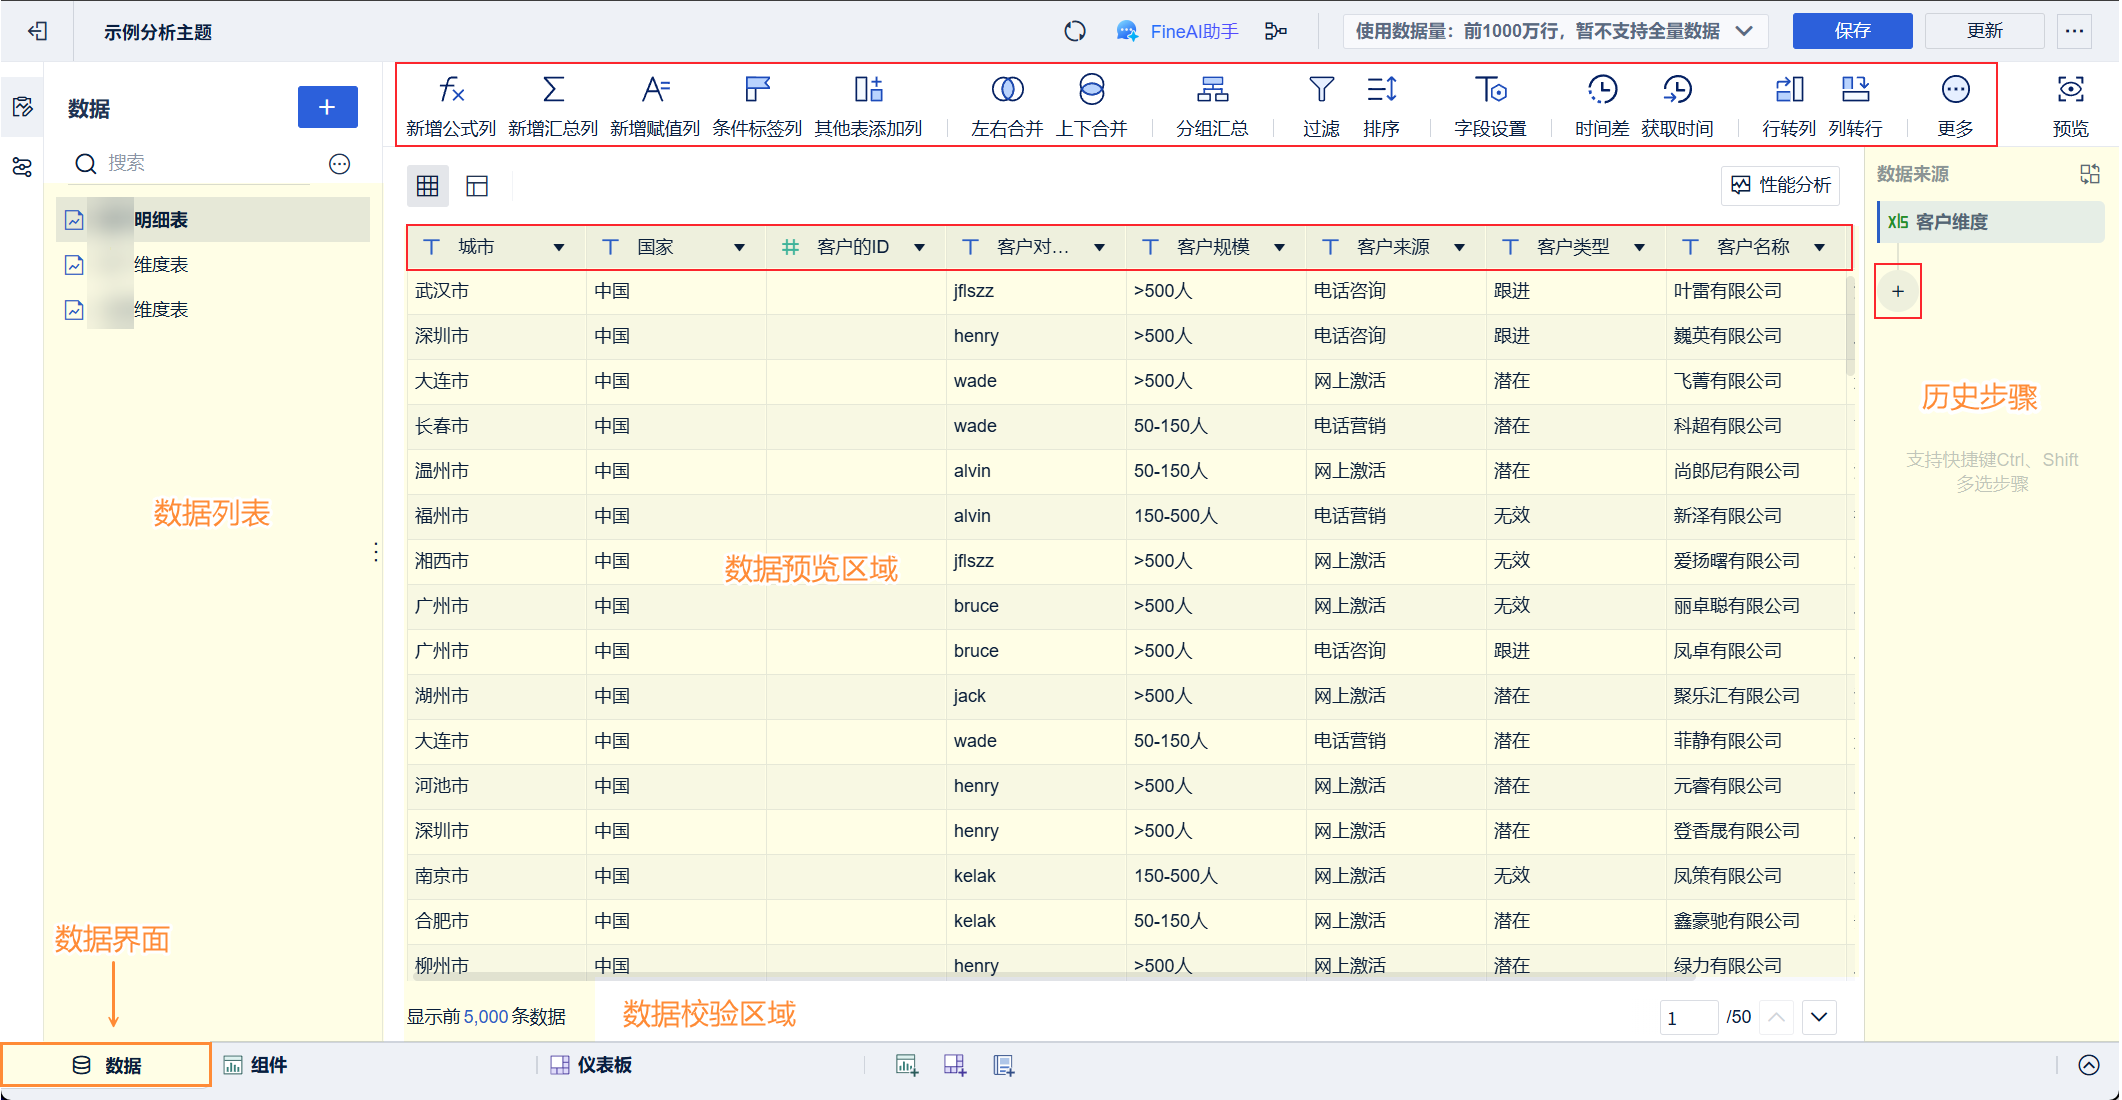The image size is (2122, 1100).
Task: Switch to the field structure view toggle
Action: 477,186
